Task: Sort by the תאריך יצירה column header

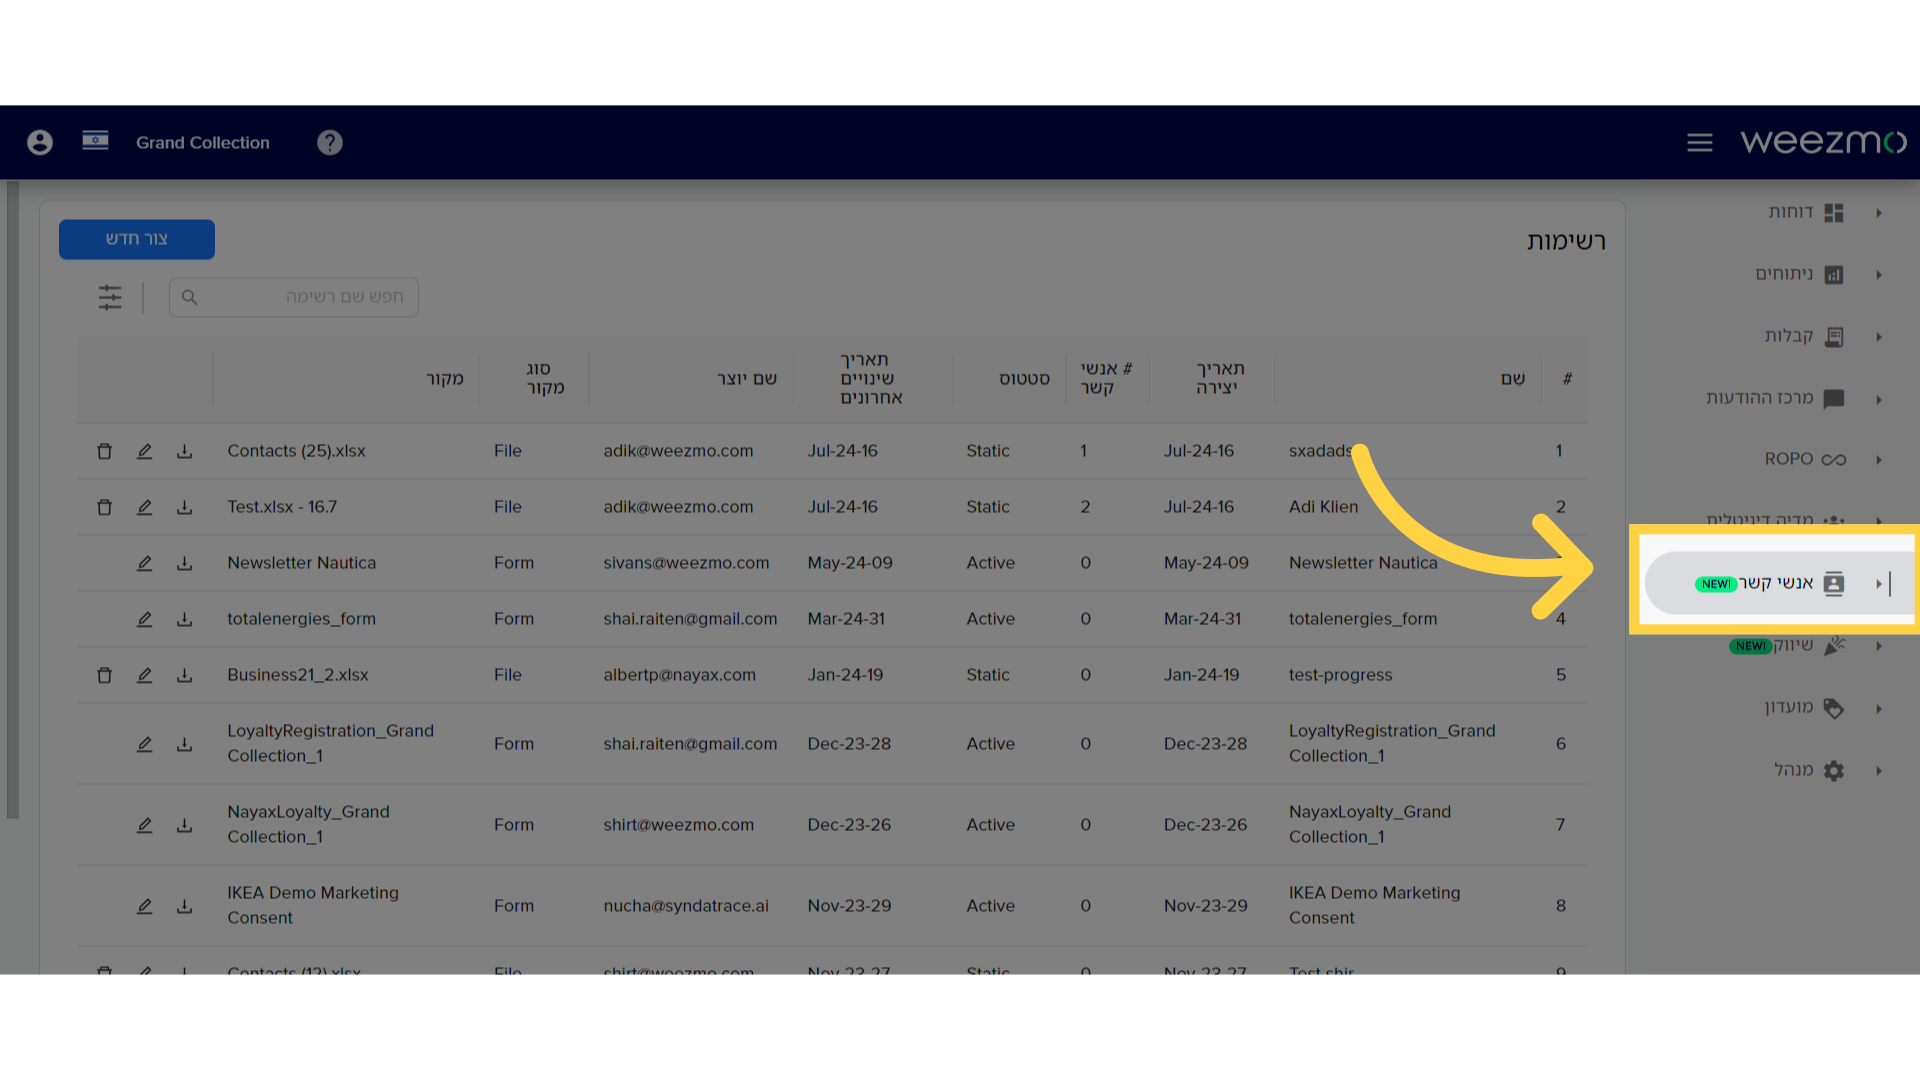Action: (x=1220, y=379)
